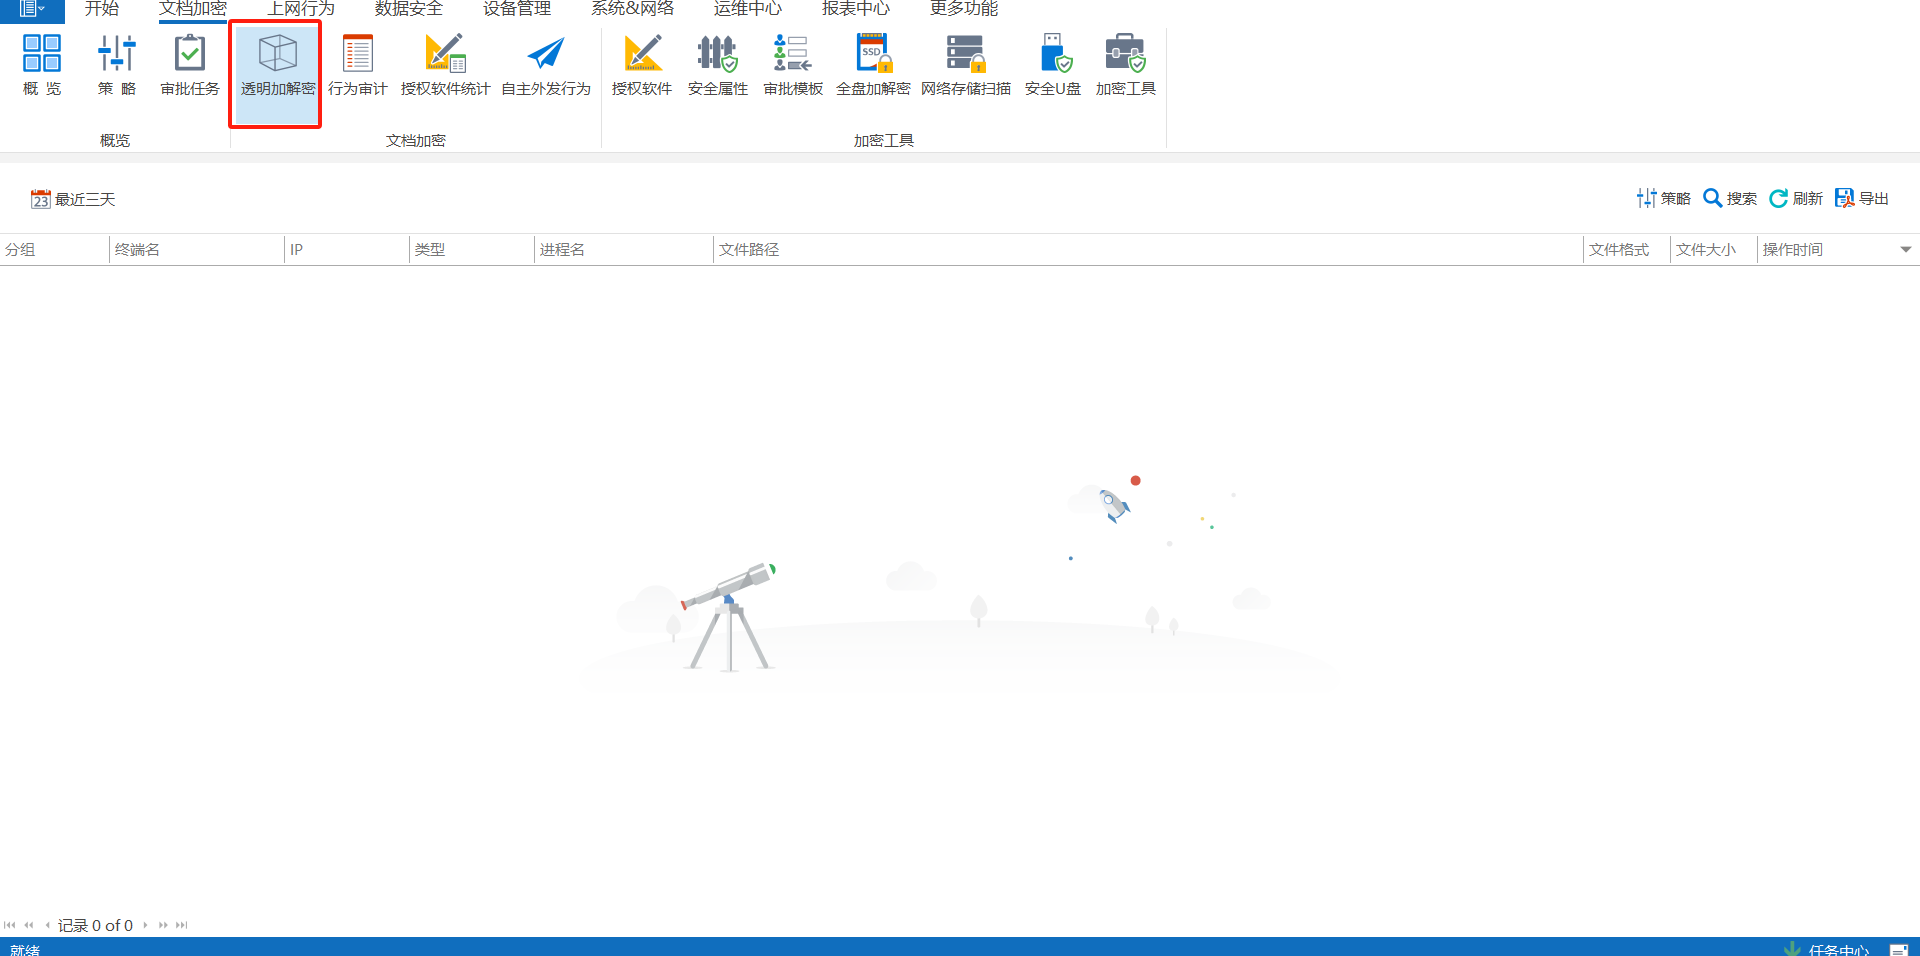The image size is (1920, 956).
Task: Open 授权软件统计 statistics
Action: tap(445, 66)
